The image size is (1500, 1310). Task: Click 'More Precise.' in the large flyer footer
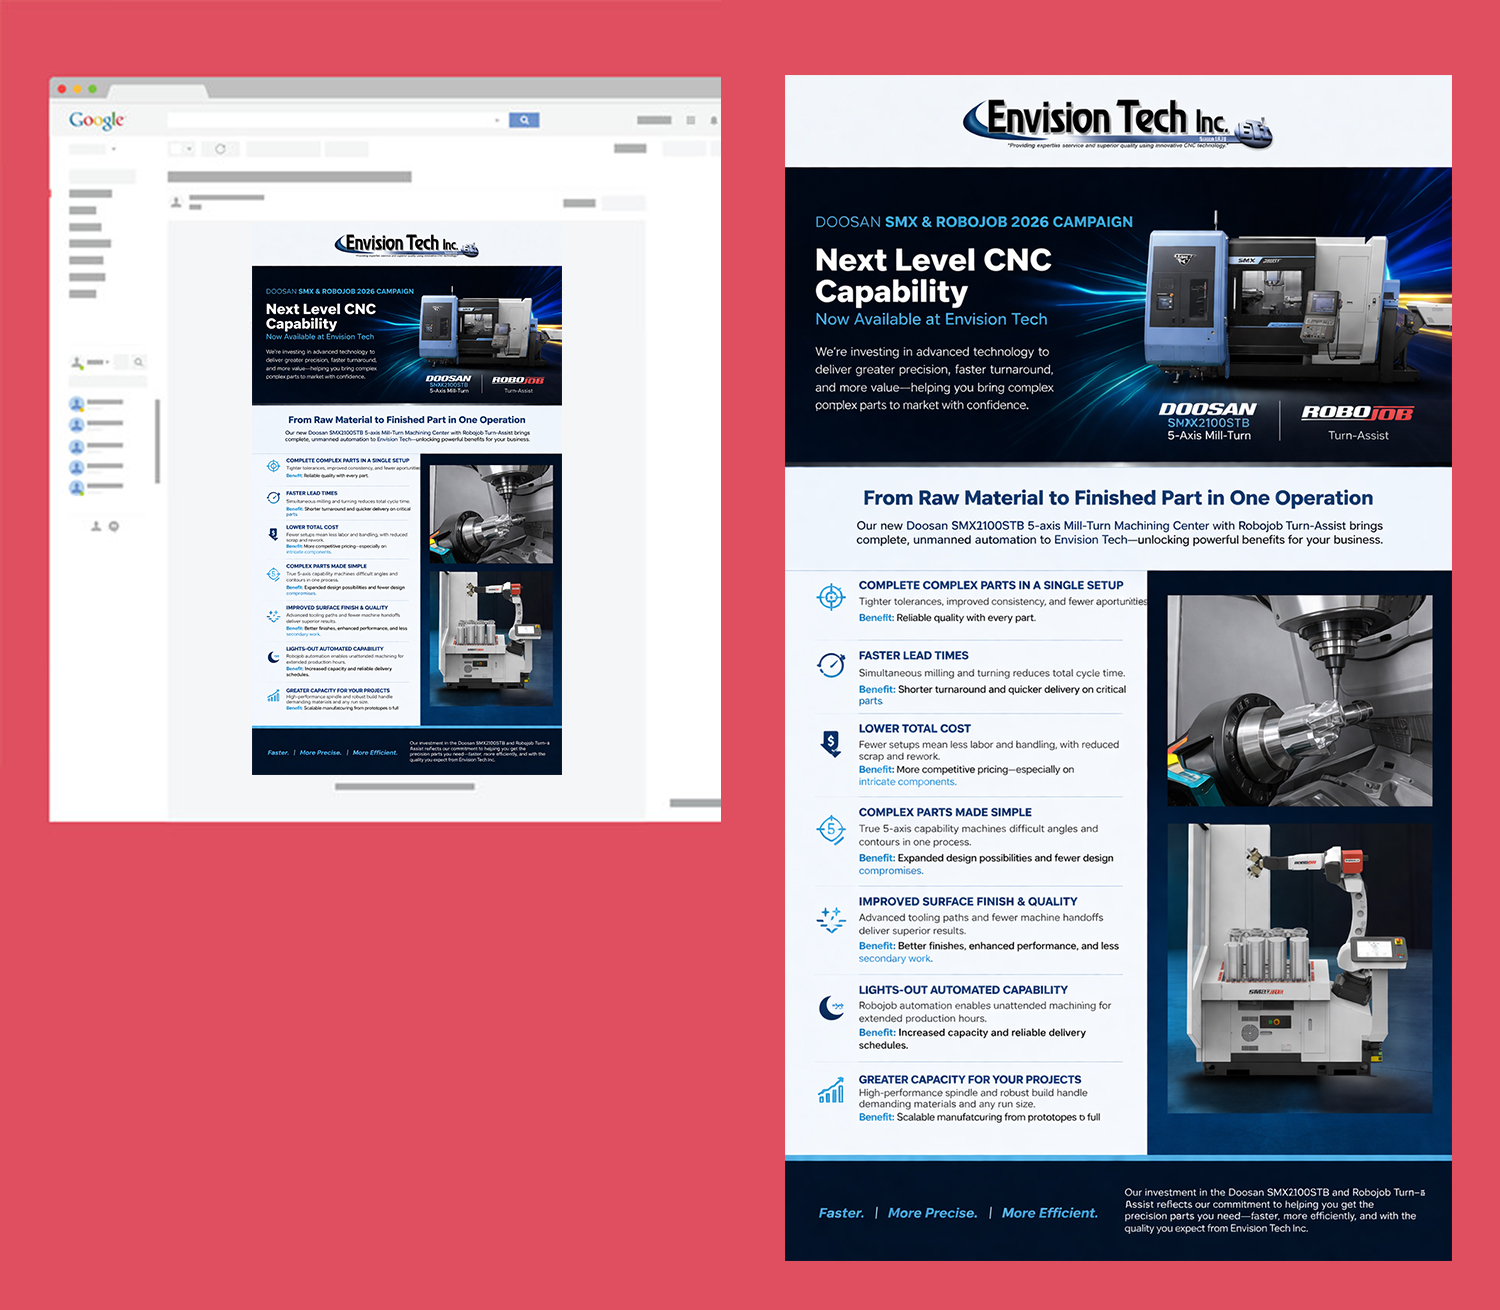(x=932, y=1213)
